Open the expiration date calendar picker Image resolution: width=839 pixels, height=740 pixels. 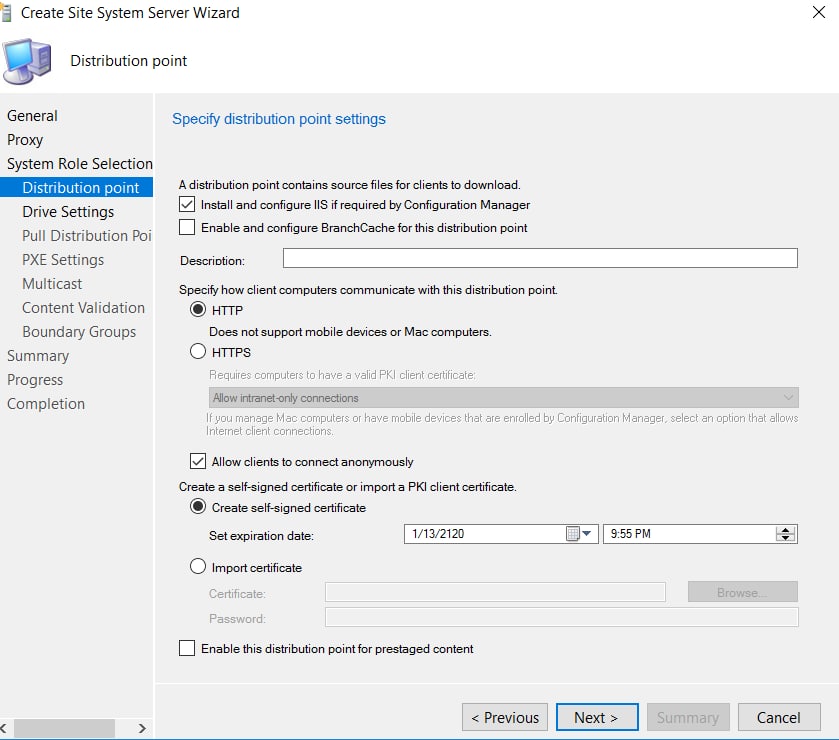(578, 533)
